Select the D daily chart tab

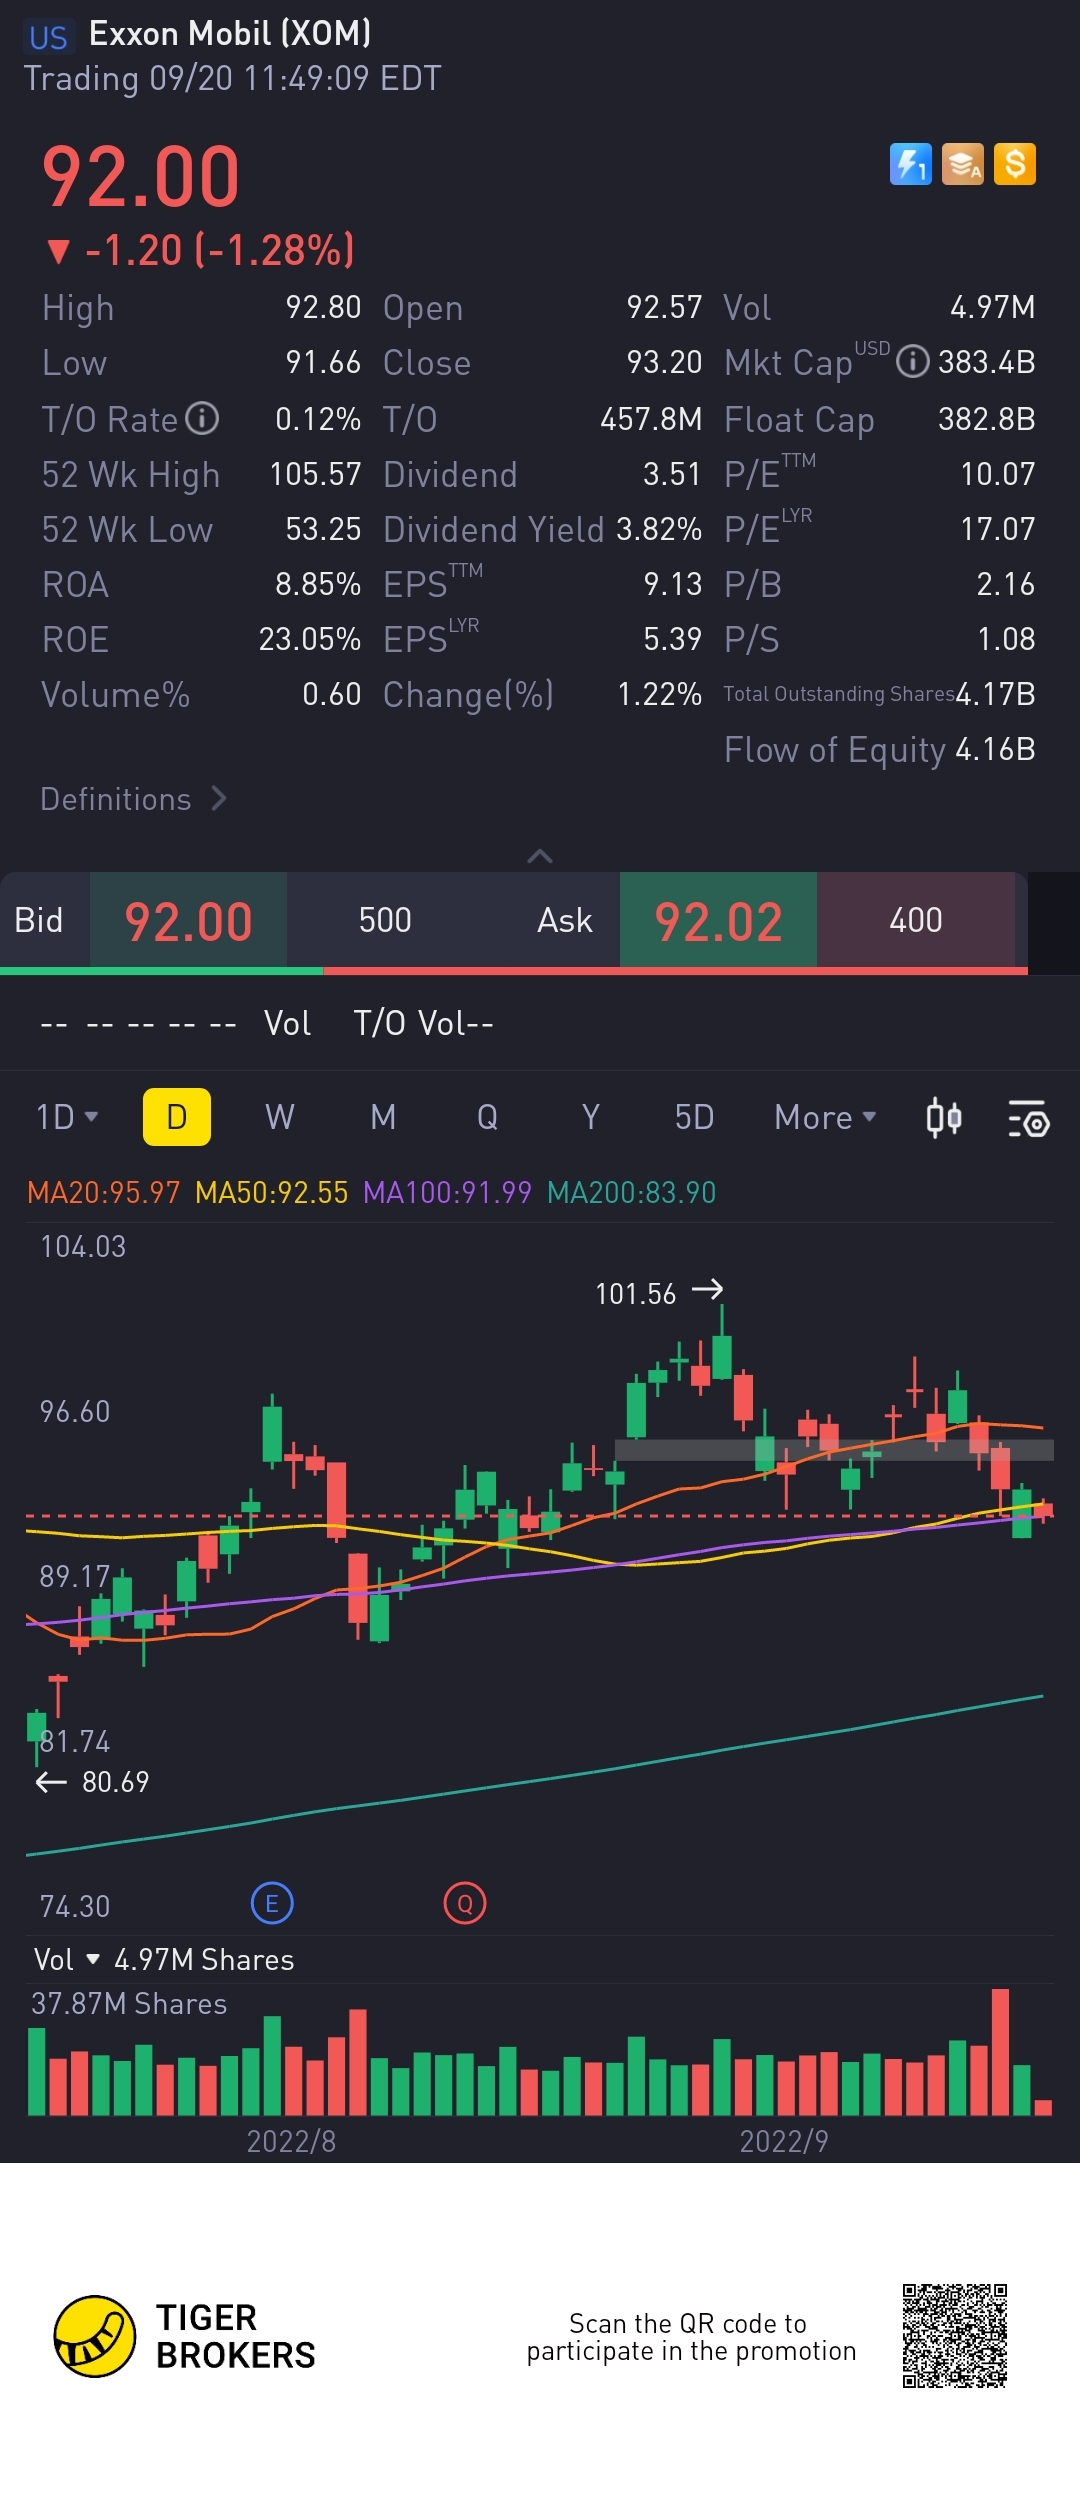coord(177,1117)
